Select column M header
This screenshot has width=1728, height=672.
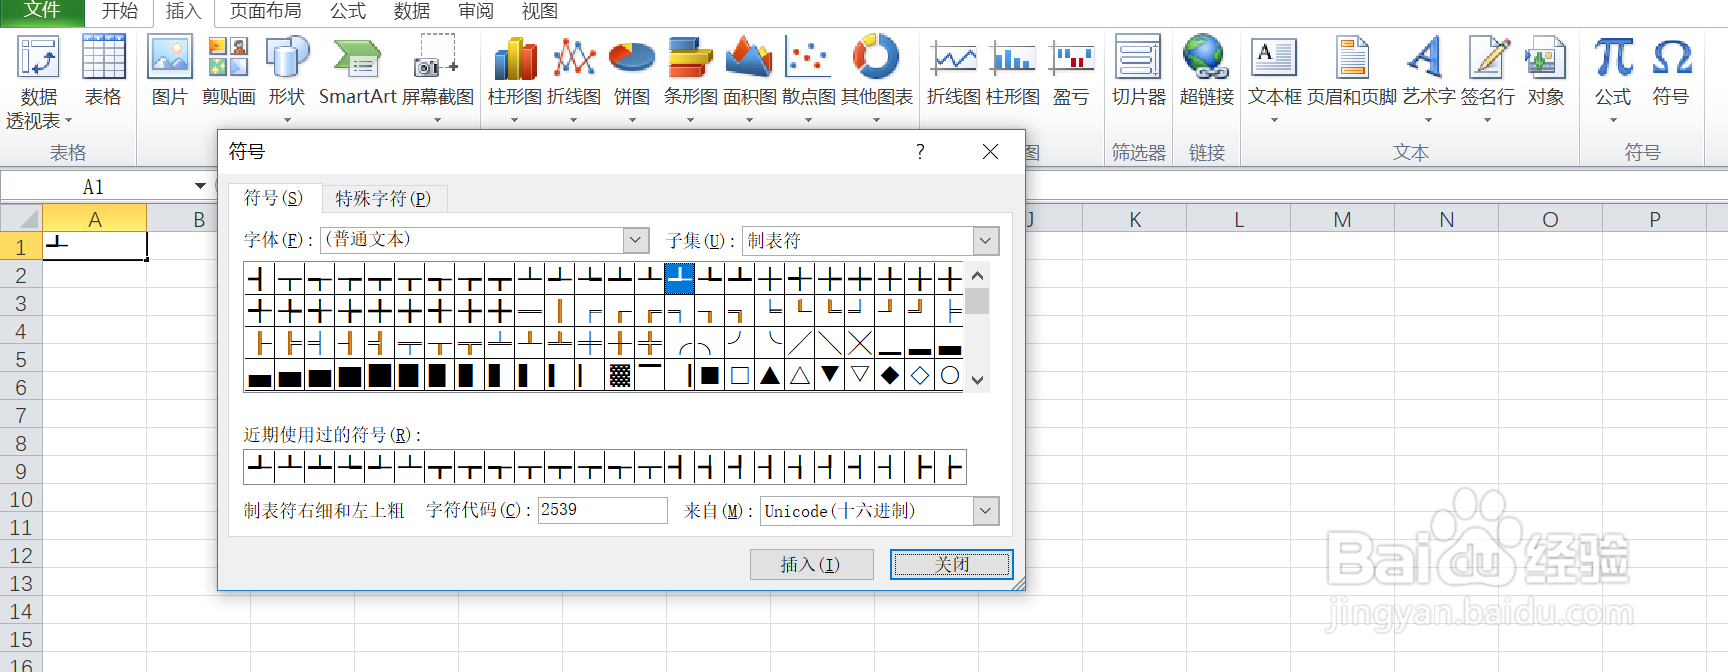tap(1342, 219)
